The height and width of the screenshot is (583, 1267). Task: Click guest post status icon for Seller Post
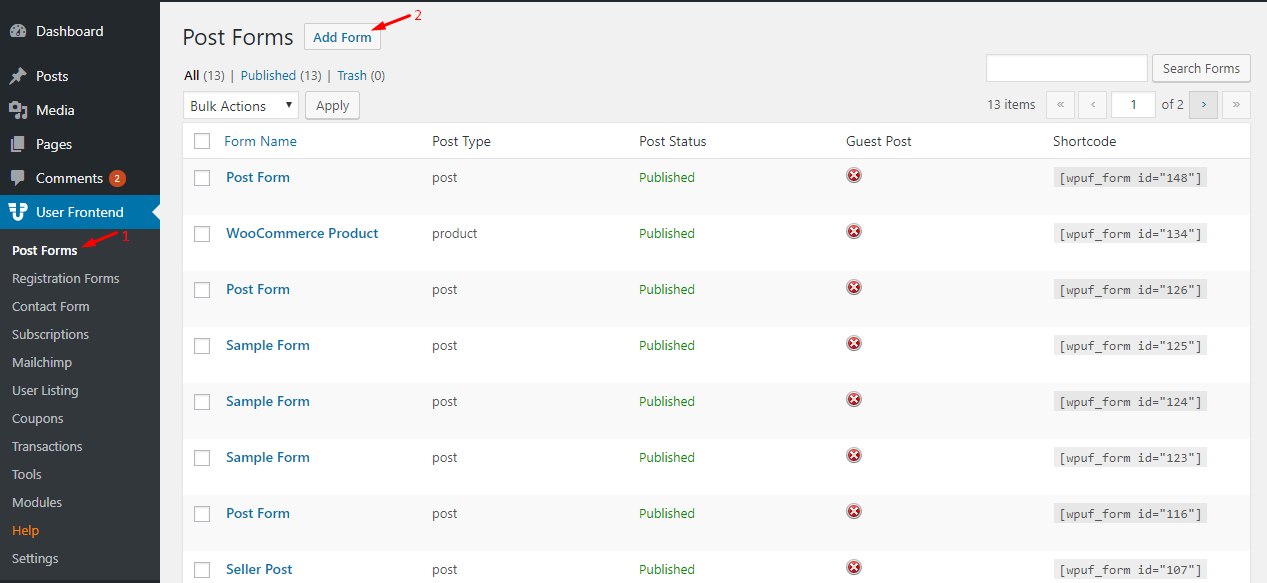pos(854,567)
